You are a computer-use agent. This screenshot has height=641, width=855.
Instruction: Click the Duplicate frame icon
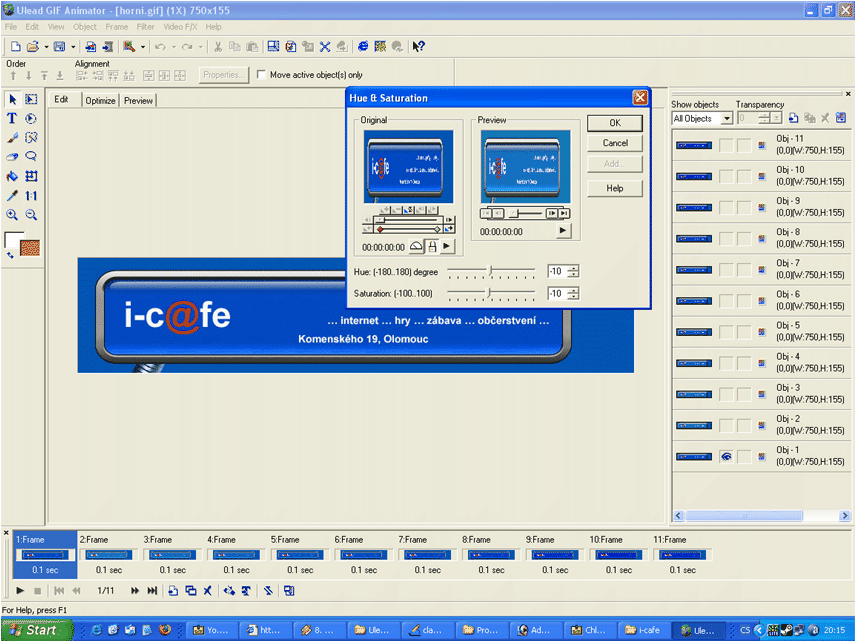190,590
